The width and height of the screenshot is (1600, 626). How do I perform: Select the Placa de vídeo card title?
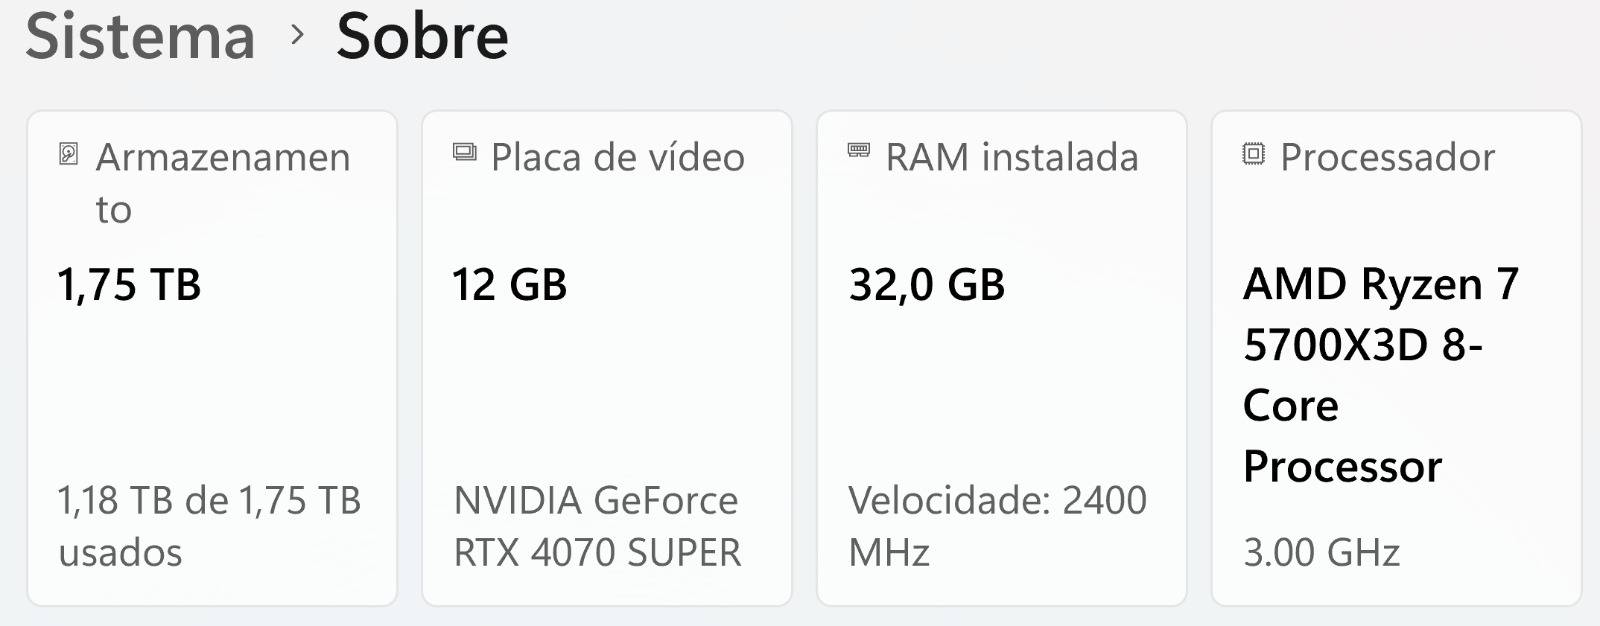[617, 157]
